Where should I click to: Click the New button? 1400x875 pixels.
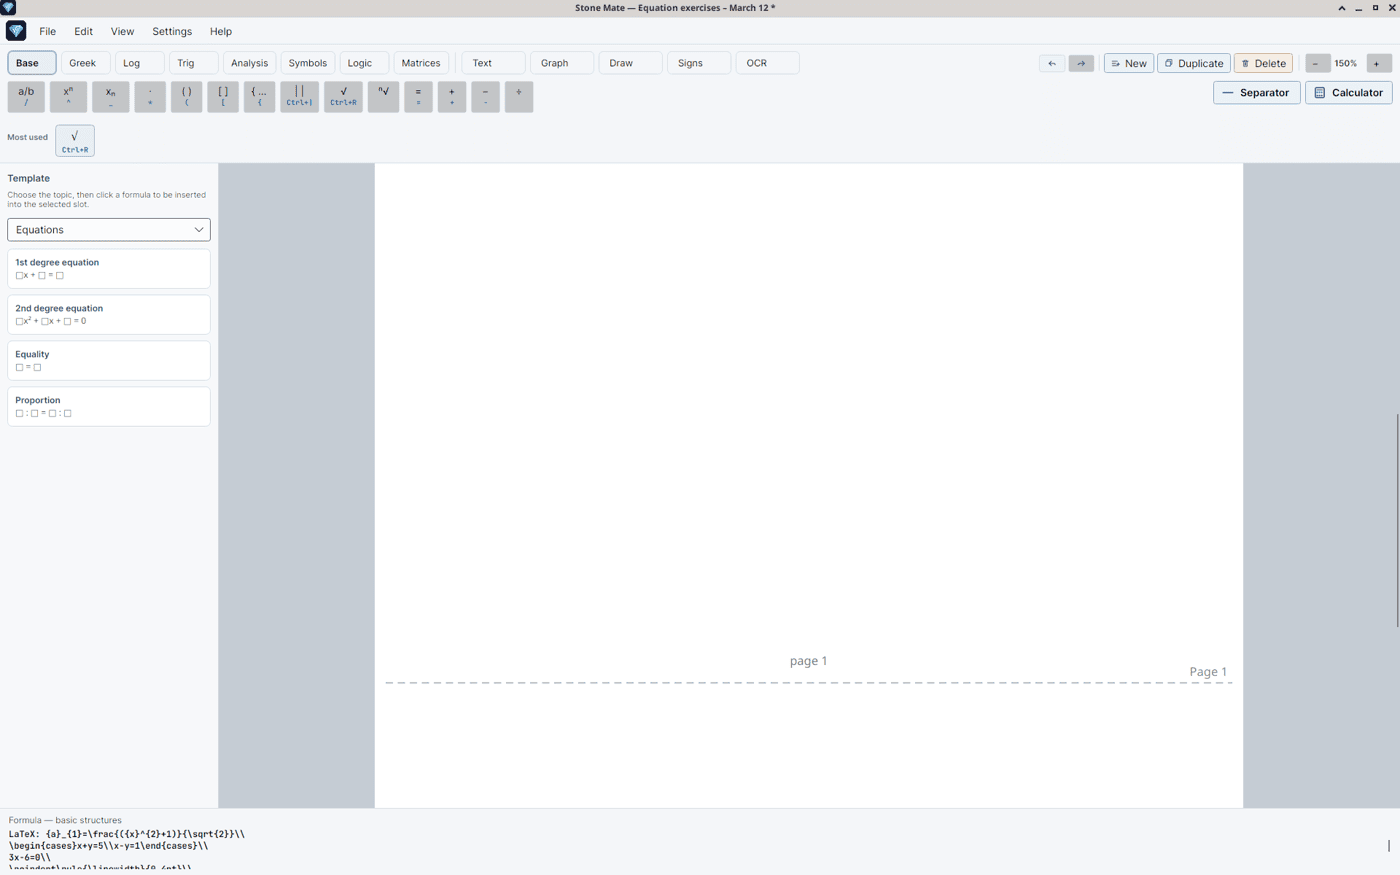point(1129,63)
